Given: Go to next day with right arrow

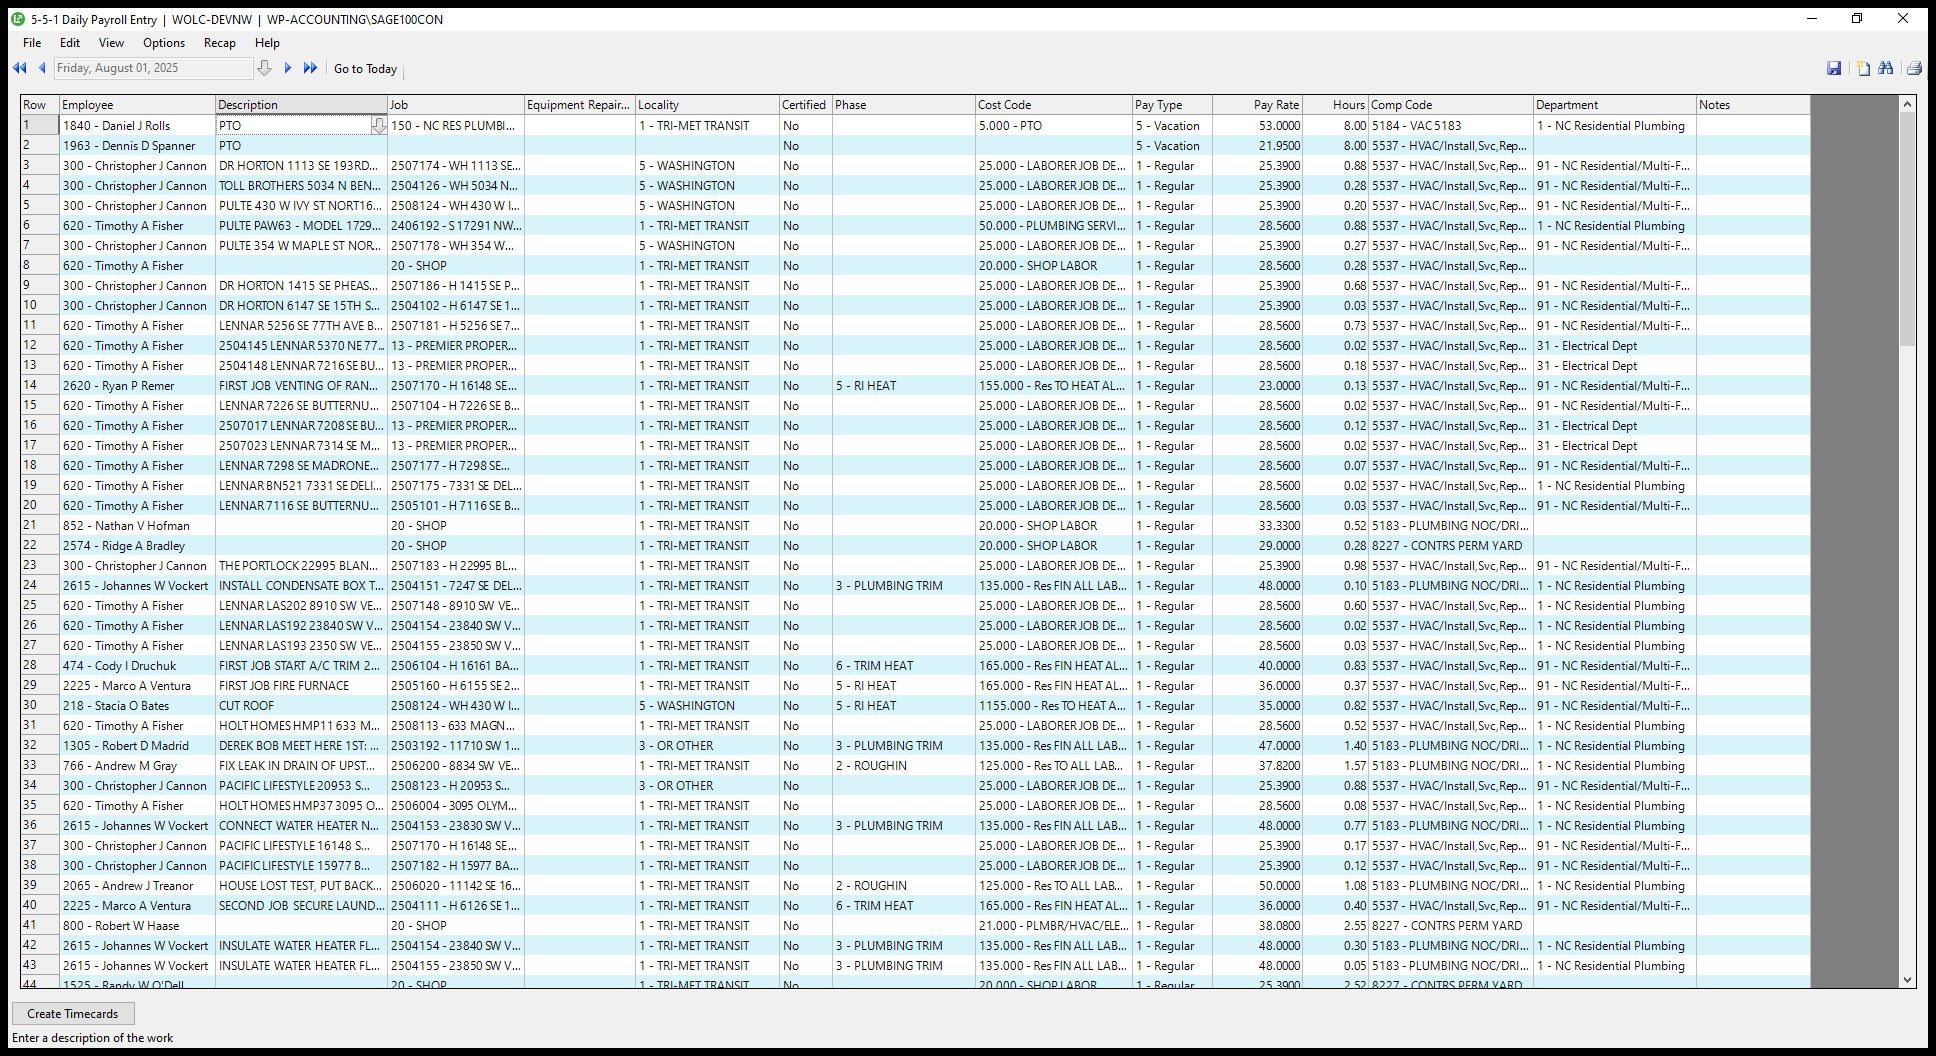Looking at the screenshot, I should pyautogui.click(x=288, y=68).
